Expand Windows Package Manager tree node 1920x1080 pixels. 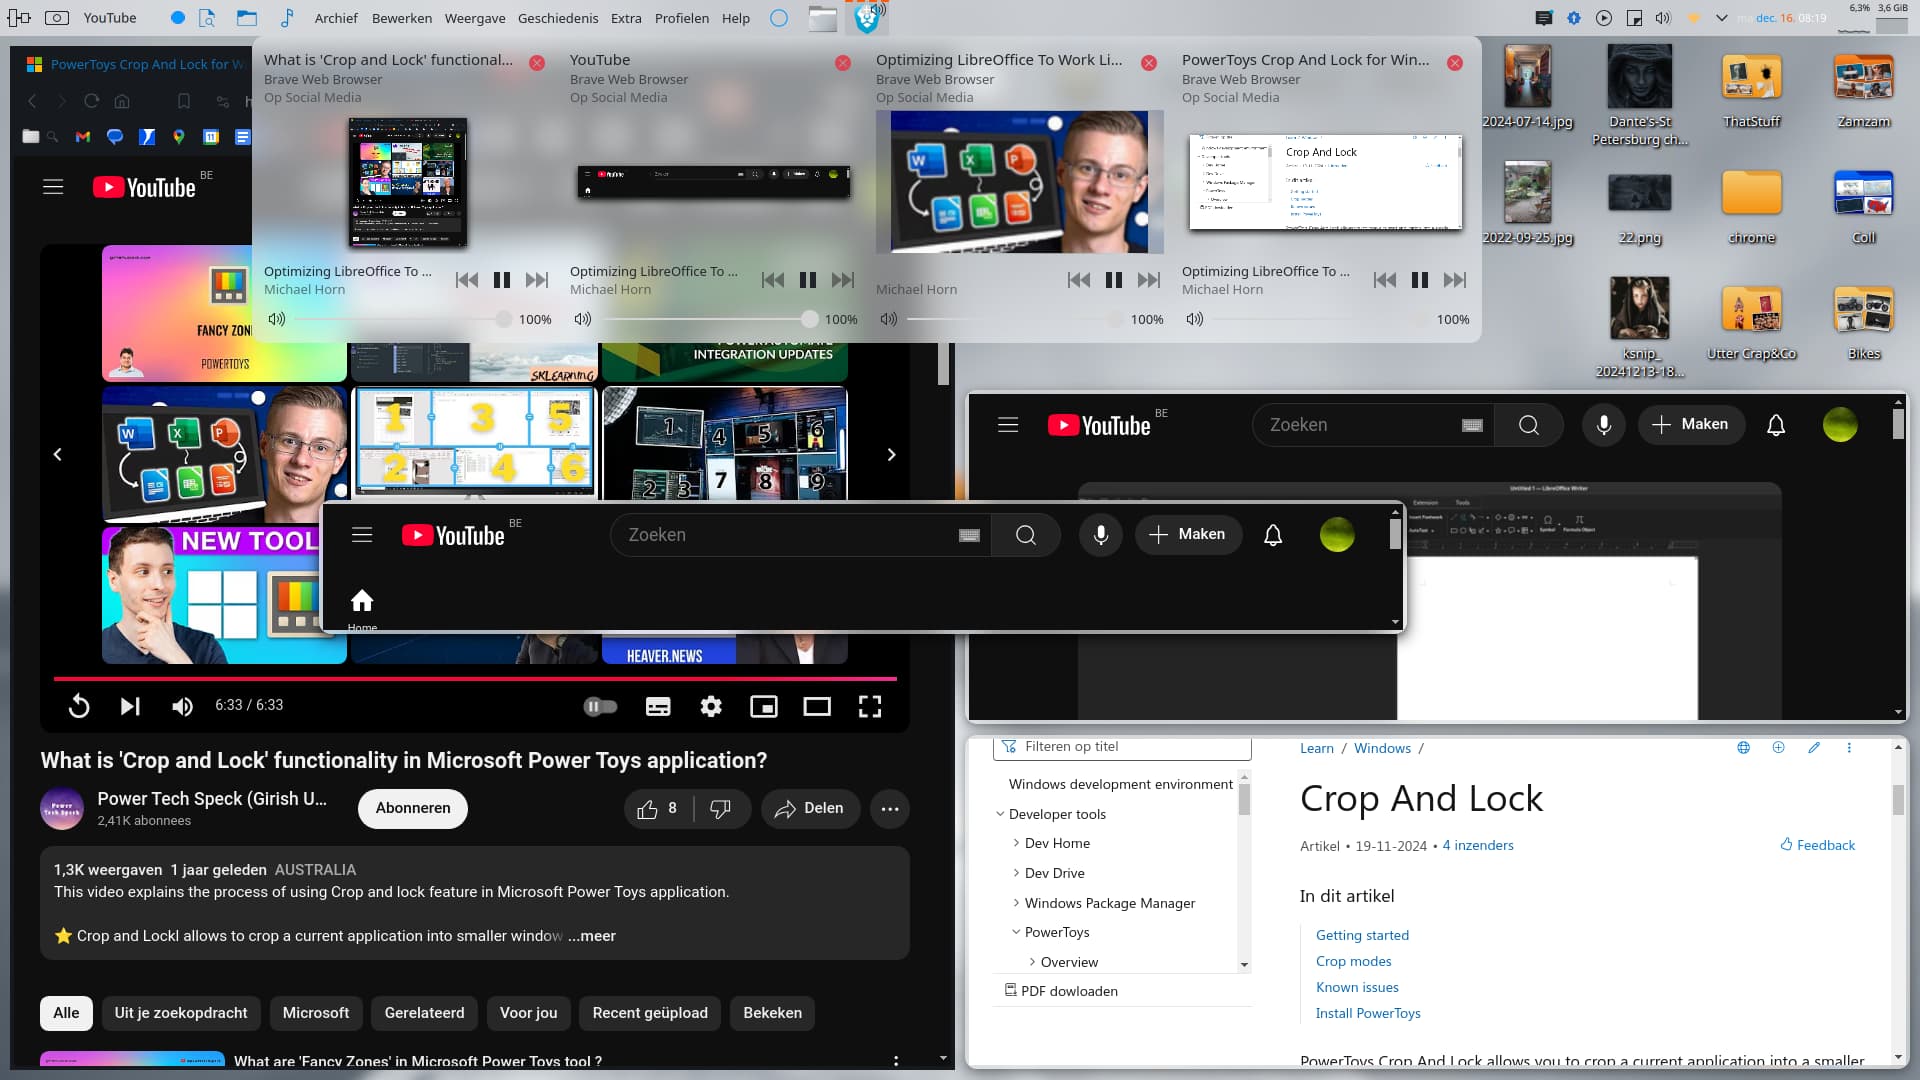[x=1016, y=903]
